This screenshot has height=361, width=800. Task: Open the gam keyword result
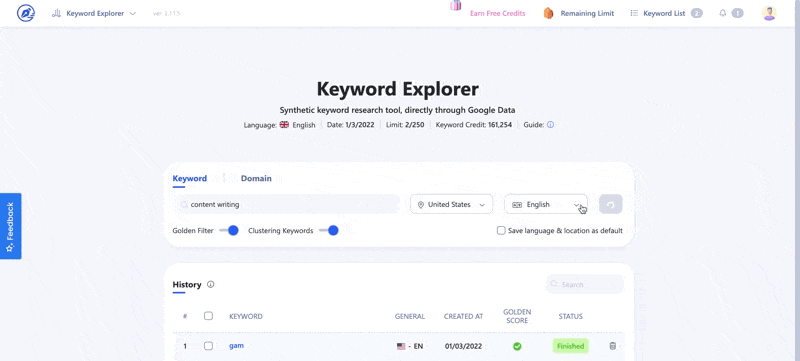point(236,346)
